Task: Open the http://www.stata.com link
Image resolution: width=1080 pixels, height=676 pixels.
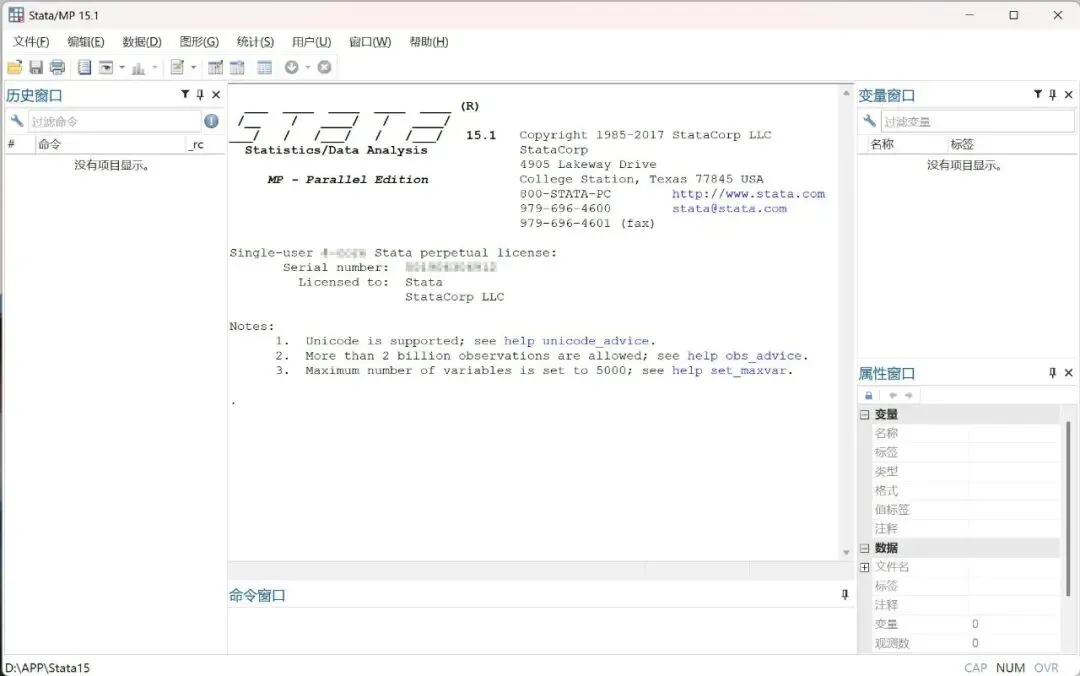Action: coord(749,194)
